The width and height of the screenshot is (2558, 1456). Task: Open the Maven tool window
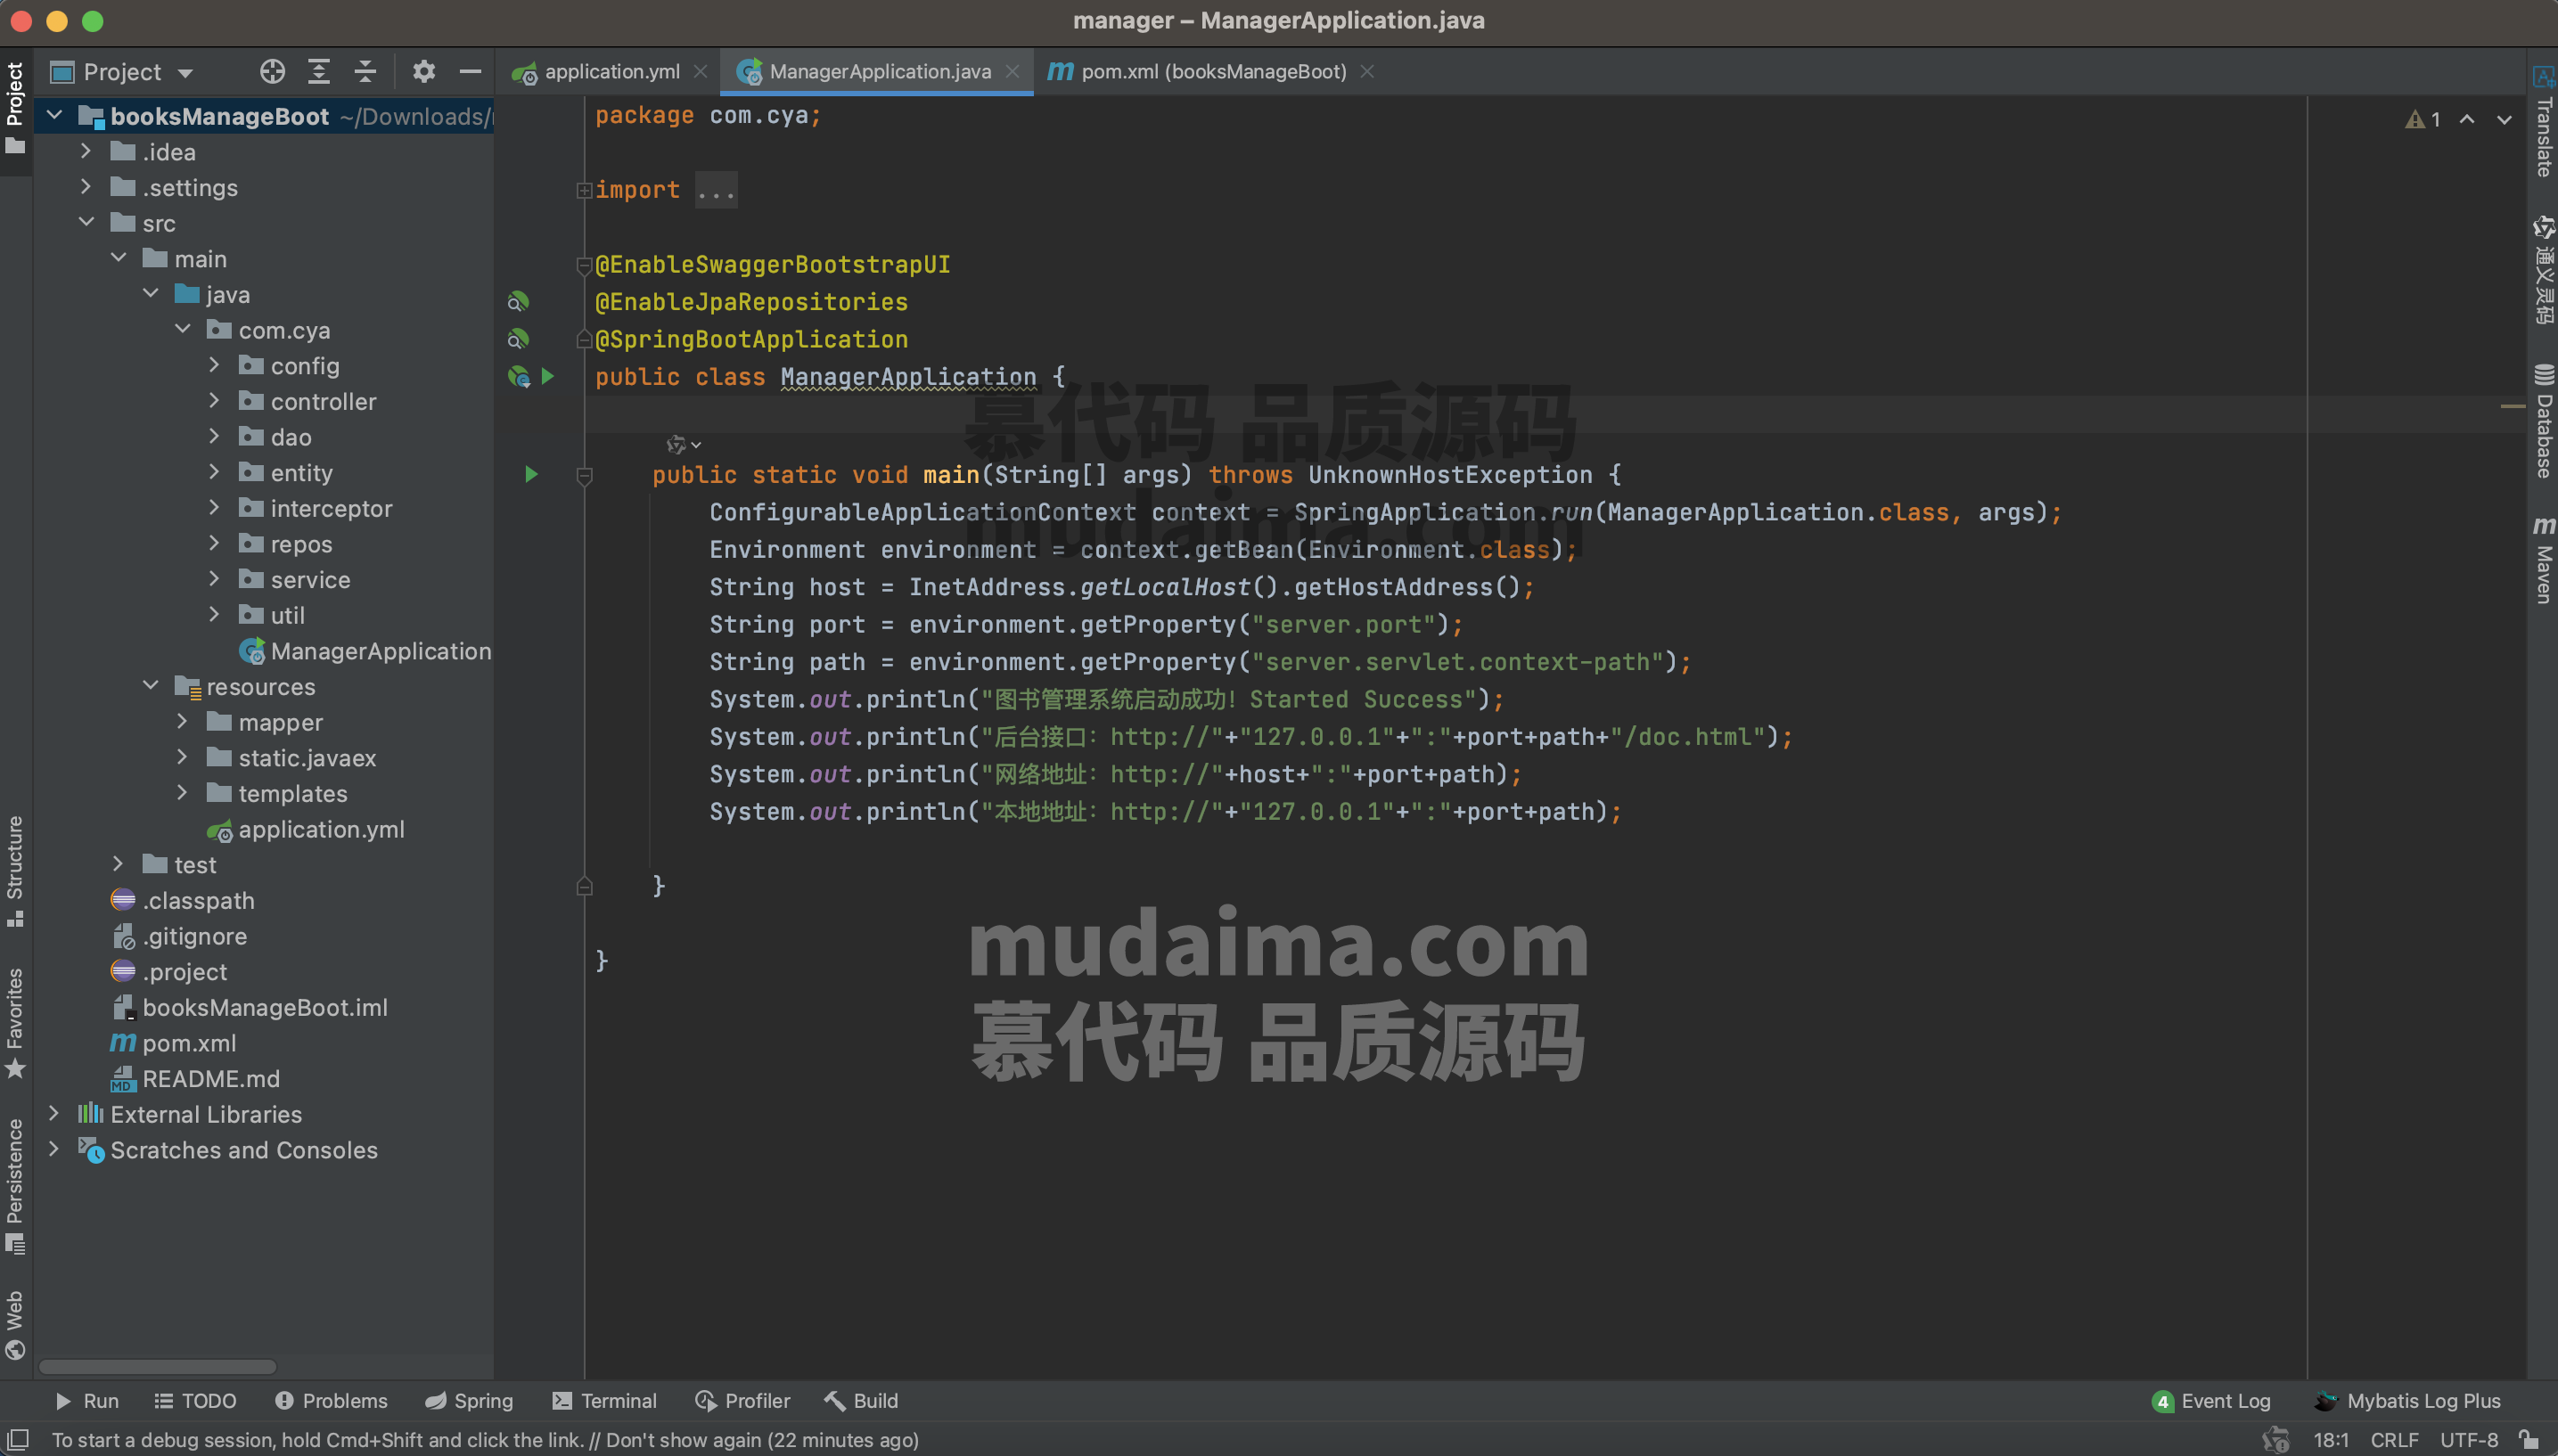(2543, 560)
